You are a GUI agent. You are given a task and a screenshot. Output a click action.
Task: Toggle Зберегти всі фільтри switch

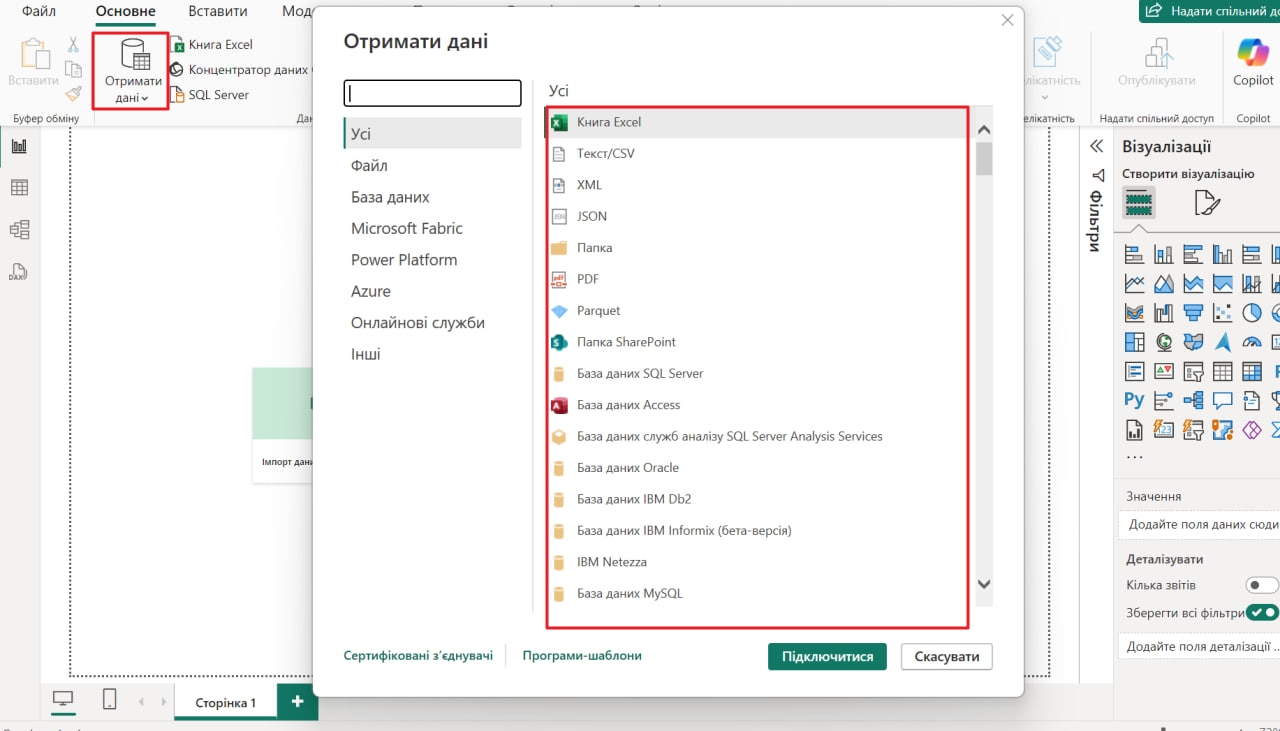click(x=1261, y=612)
